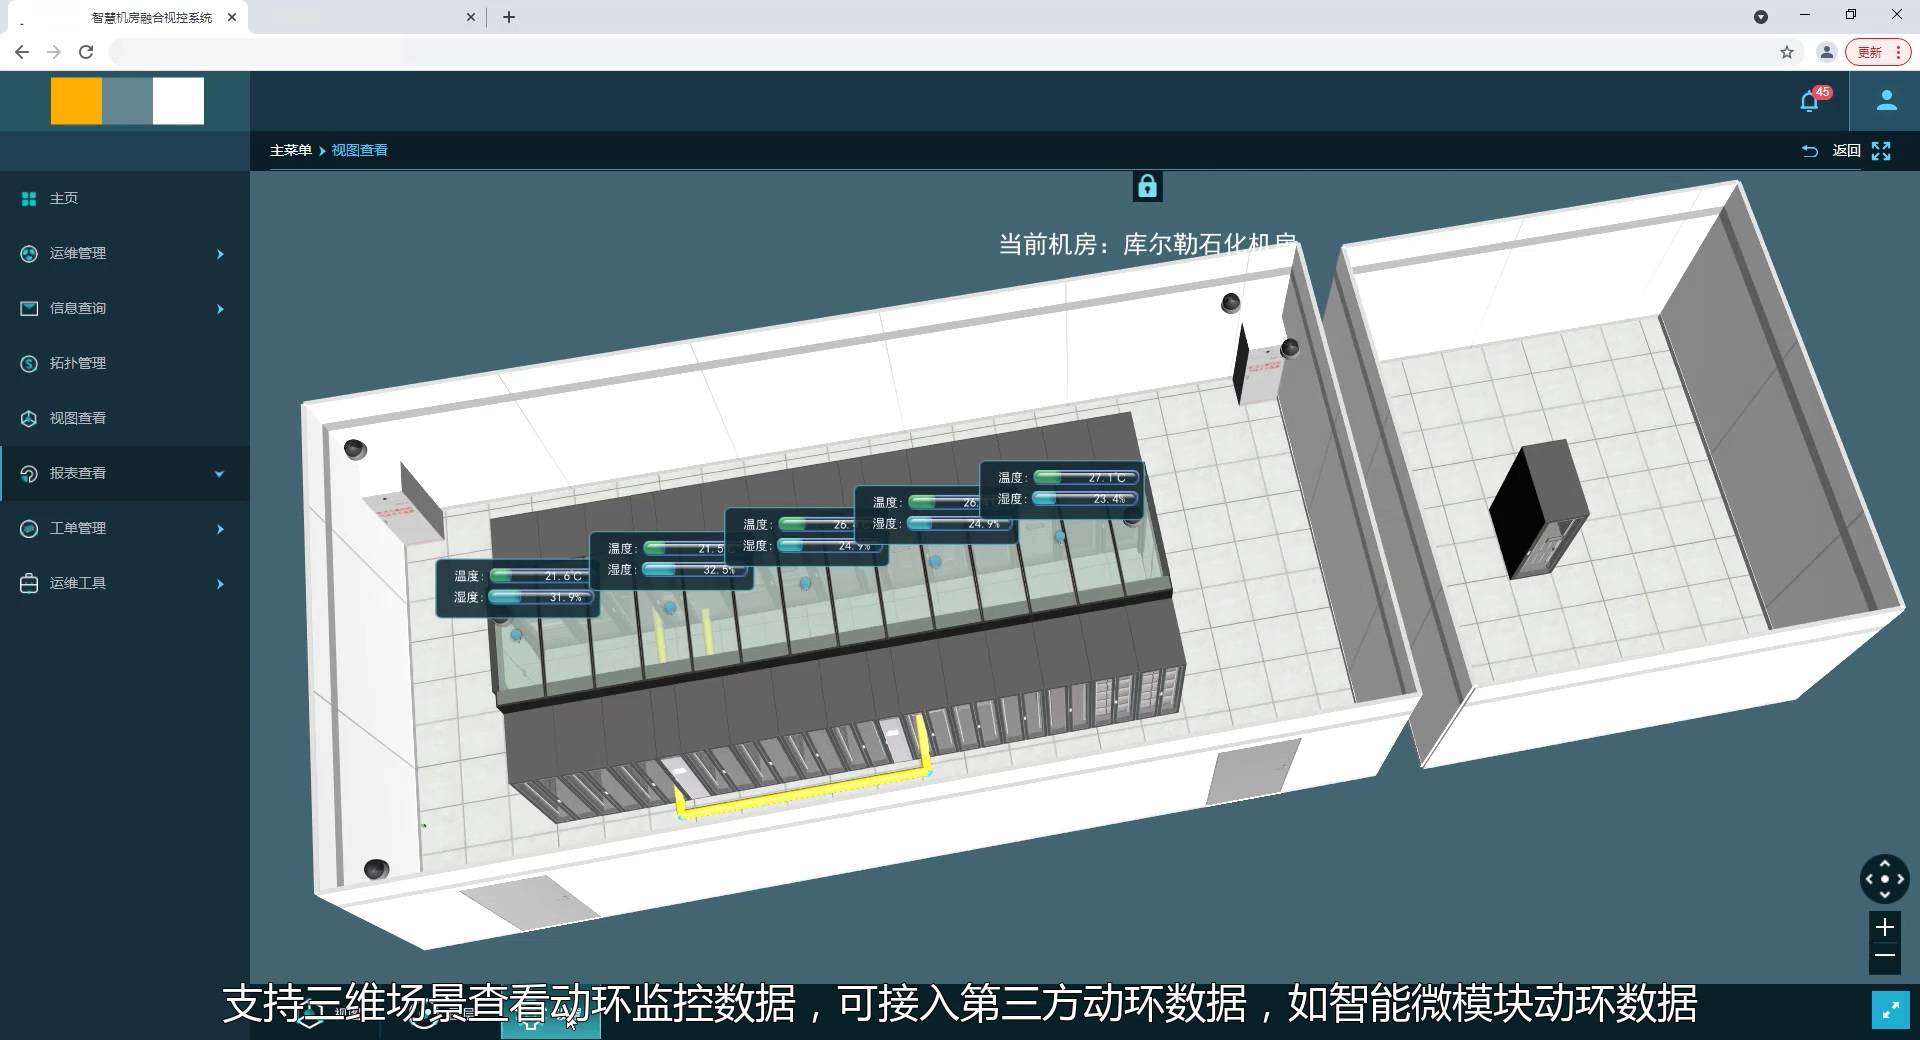Screen dimensions: 1920x1040
Task: Click 运维工具 menu label
Action: 78,583
